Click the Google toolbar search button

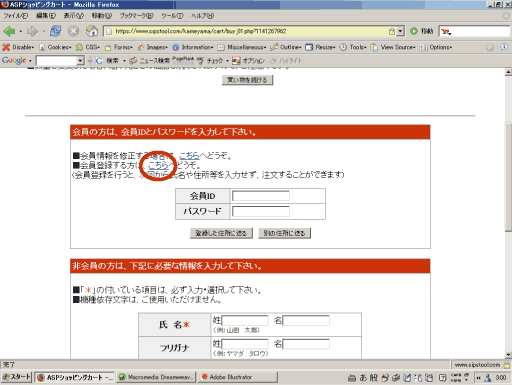(107, 61)
